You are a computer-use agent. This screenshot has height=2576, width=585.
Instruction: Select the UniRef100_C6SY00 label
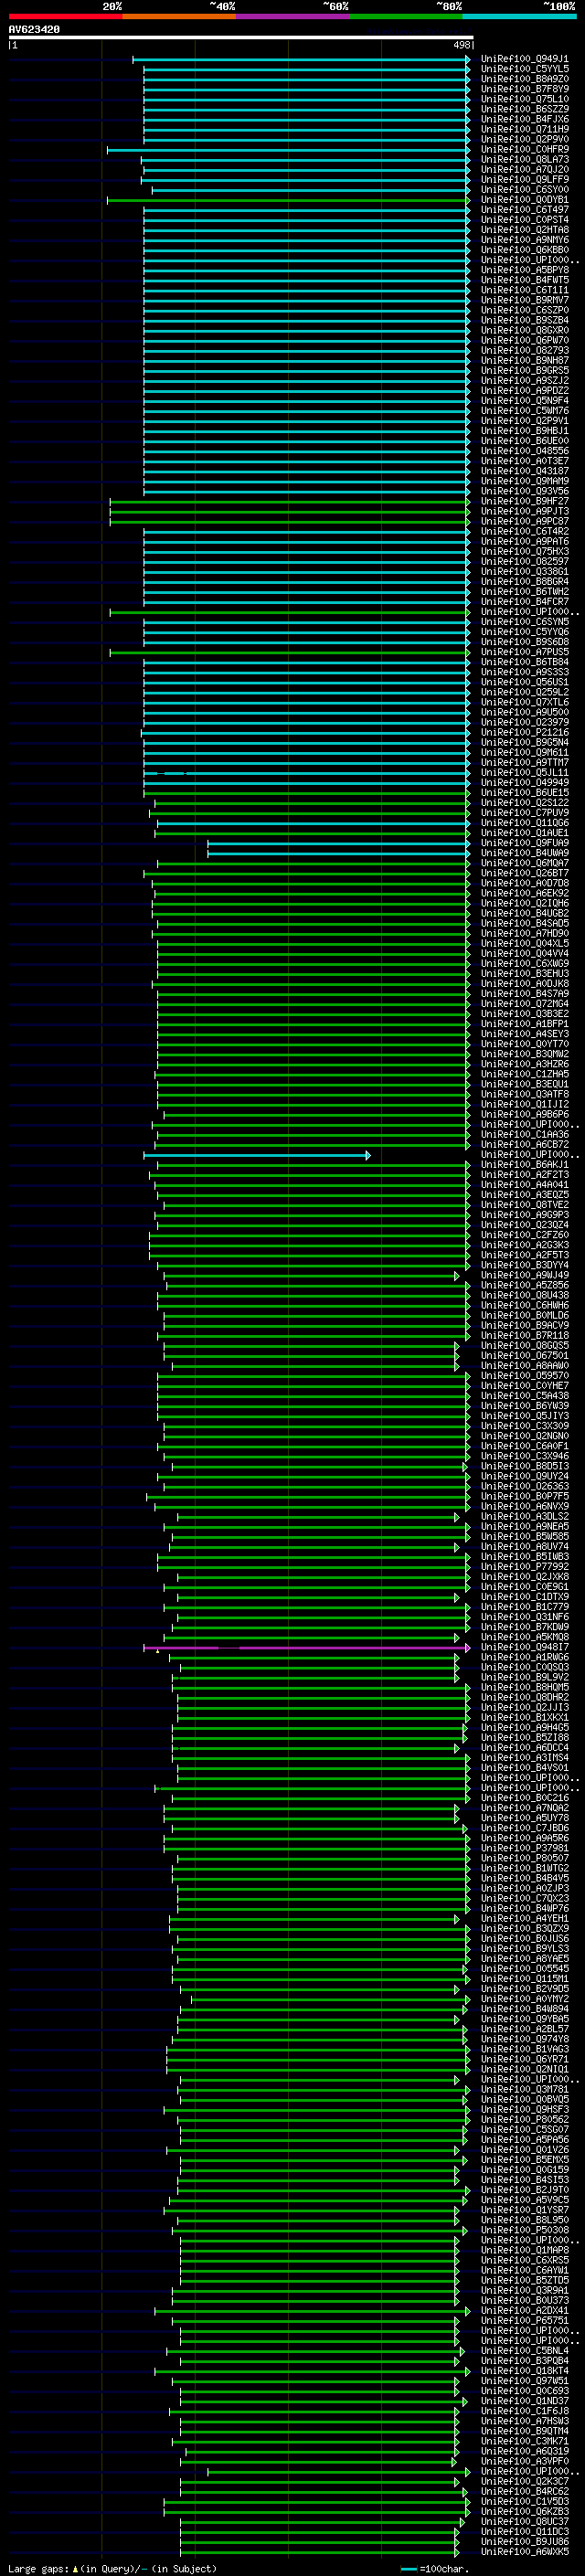tap(524, 189)
